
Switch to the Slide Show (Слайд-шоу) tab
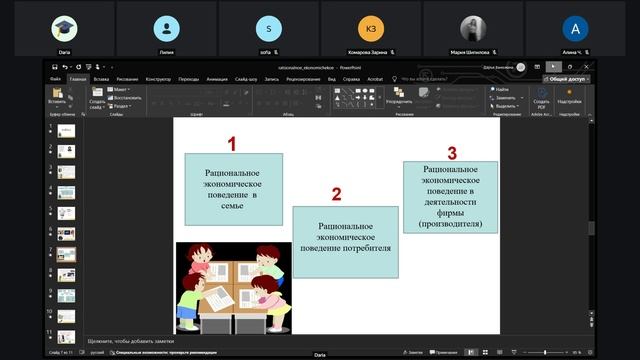[x=246, y=79]
